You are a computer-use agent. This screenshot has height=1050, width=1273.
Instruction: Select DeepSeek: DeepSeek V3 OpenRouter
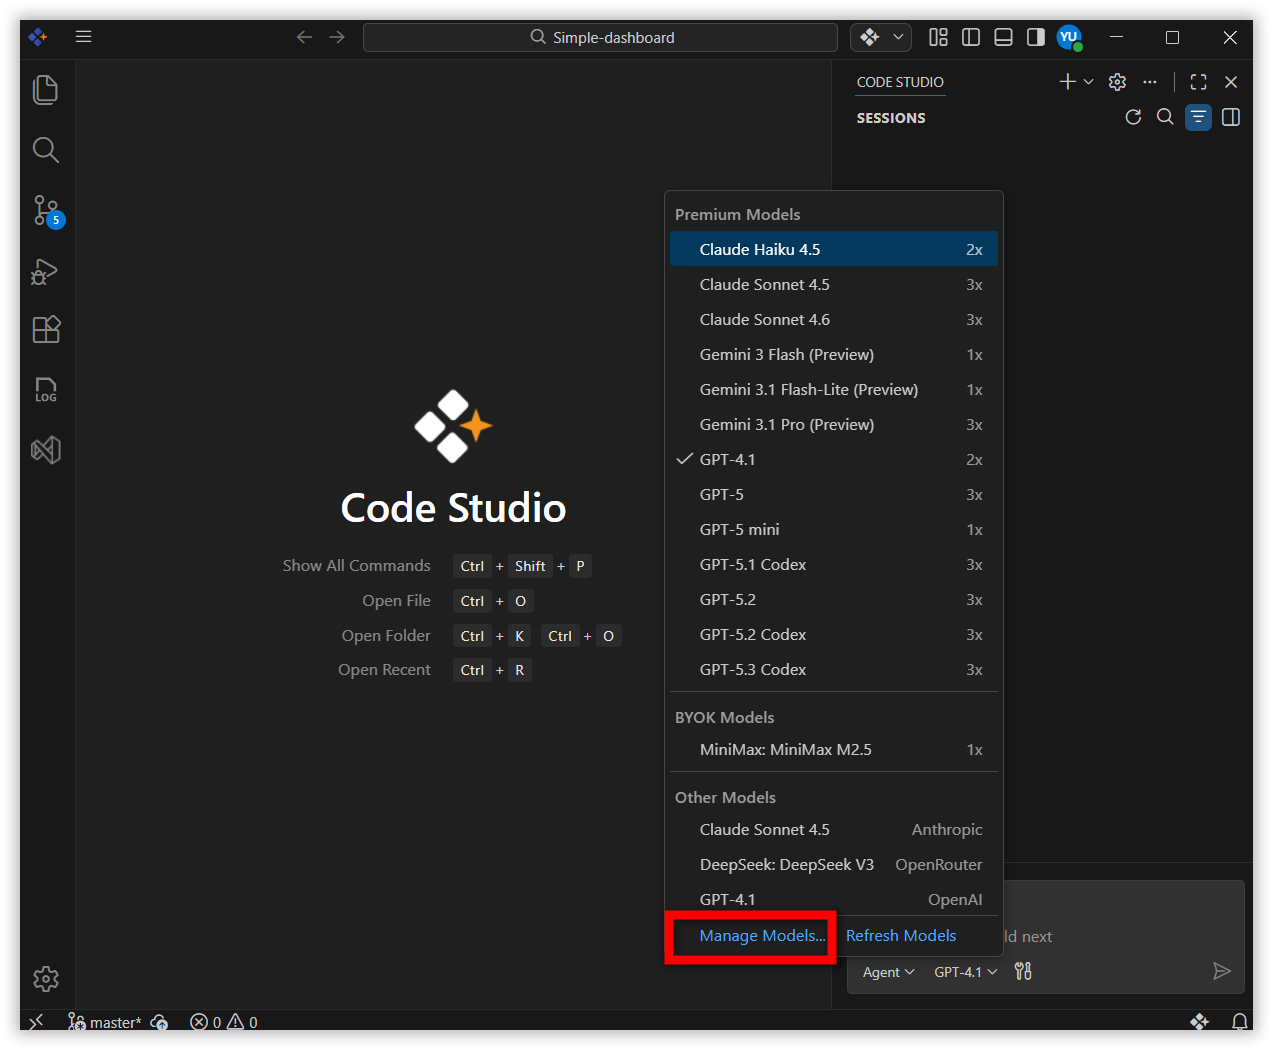(834, 864)
